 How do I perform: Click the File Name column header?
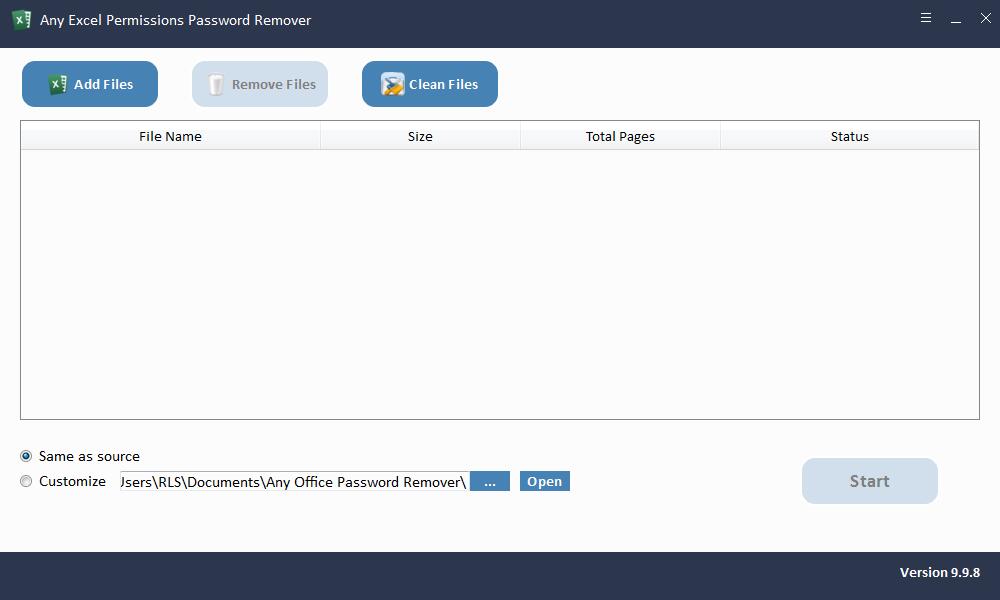[170, 136]
